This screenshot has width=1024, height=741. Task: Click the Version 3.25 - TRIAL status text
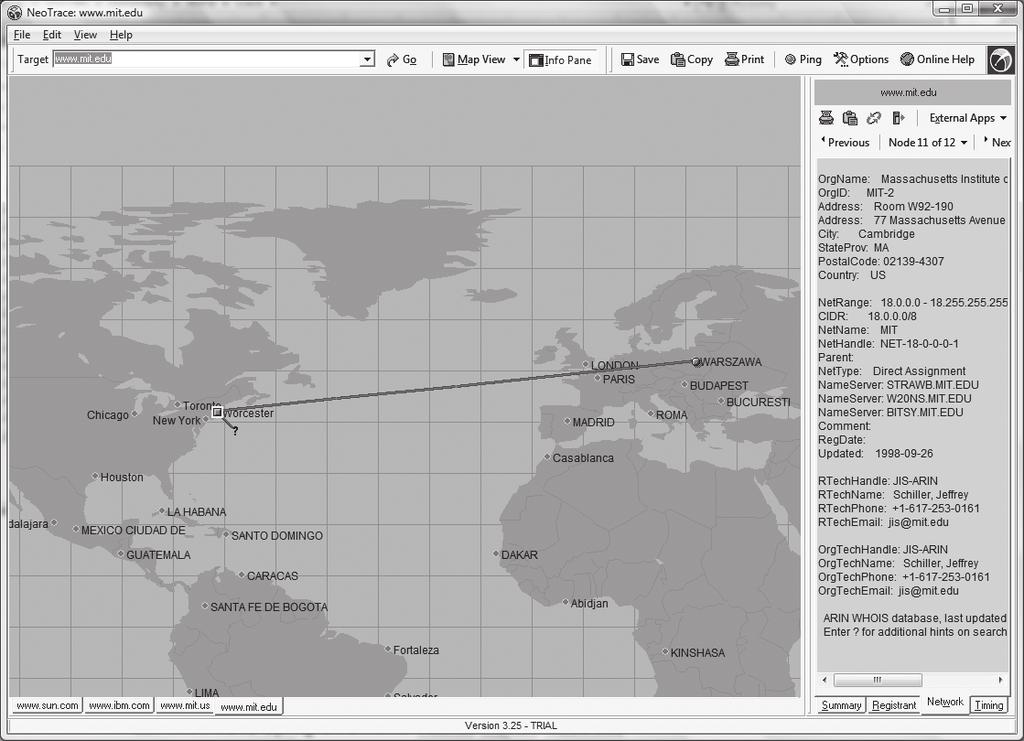511,726
